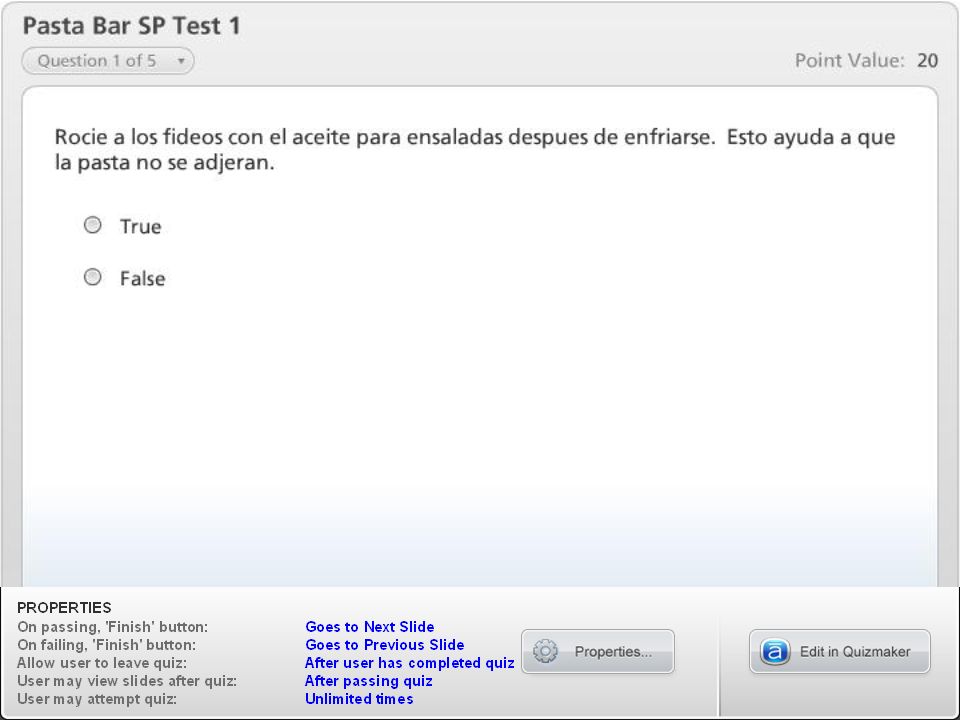Image resolution: width=960 pixels, height=720 pixels.
Task: Click the 'User may attempt quiz:' label
Action: pos(97,699)
